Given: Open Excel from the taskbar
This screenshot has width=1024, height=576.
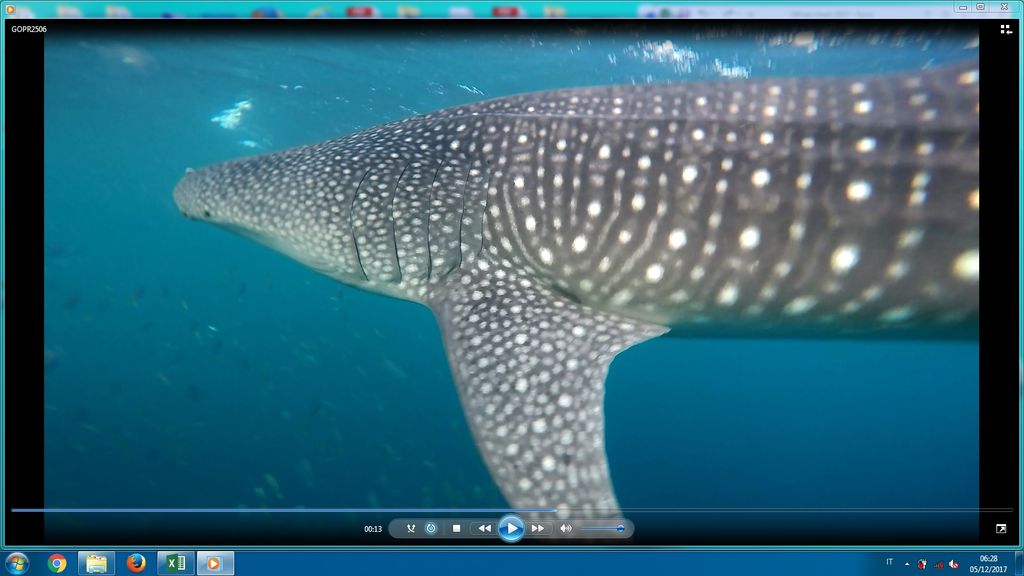Looking at the screenshot, I should tap(175, 563).
